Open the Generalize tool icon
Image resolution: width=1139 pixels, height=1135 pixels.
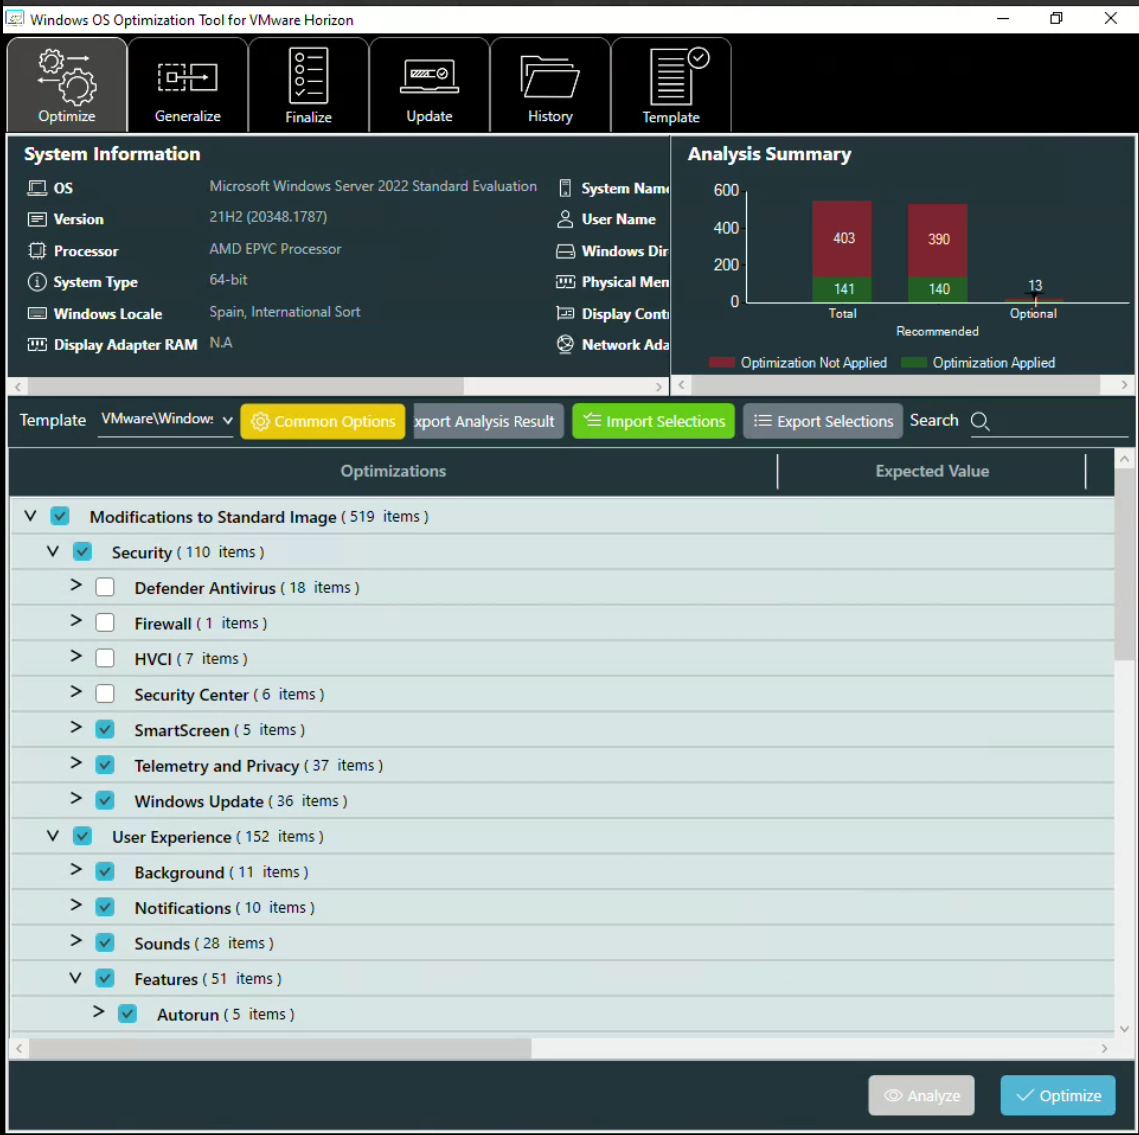tap(187, 77)
